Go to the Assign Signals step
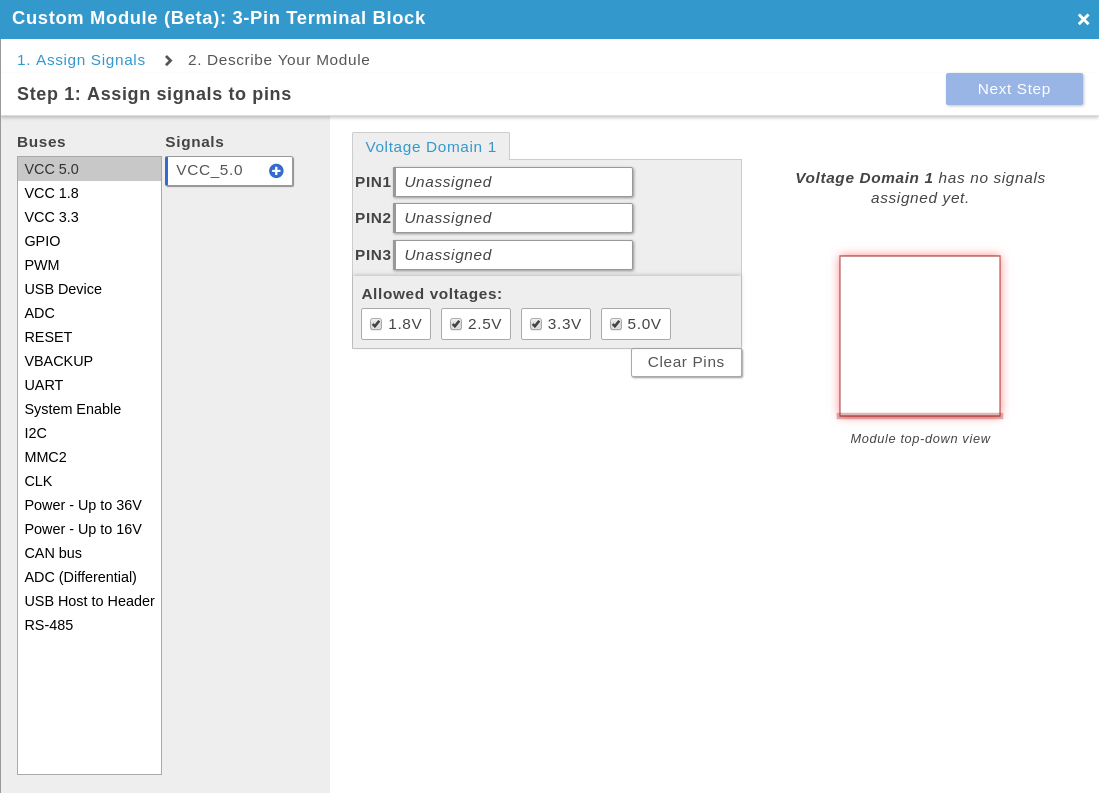The height and width of the screenshot is (793, 1099). (x=81, y=60)
